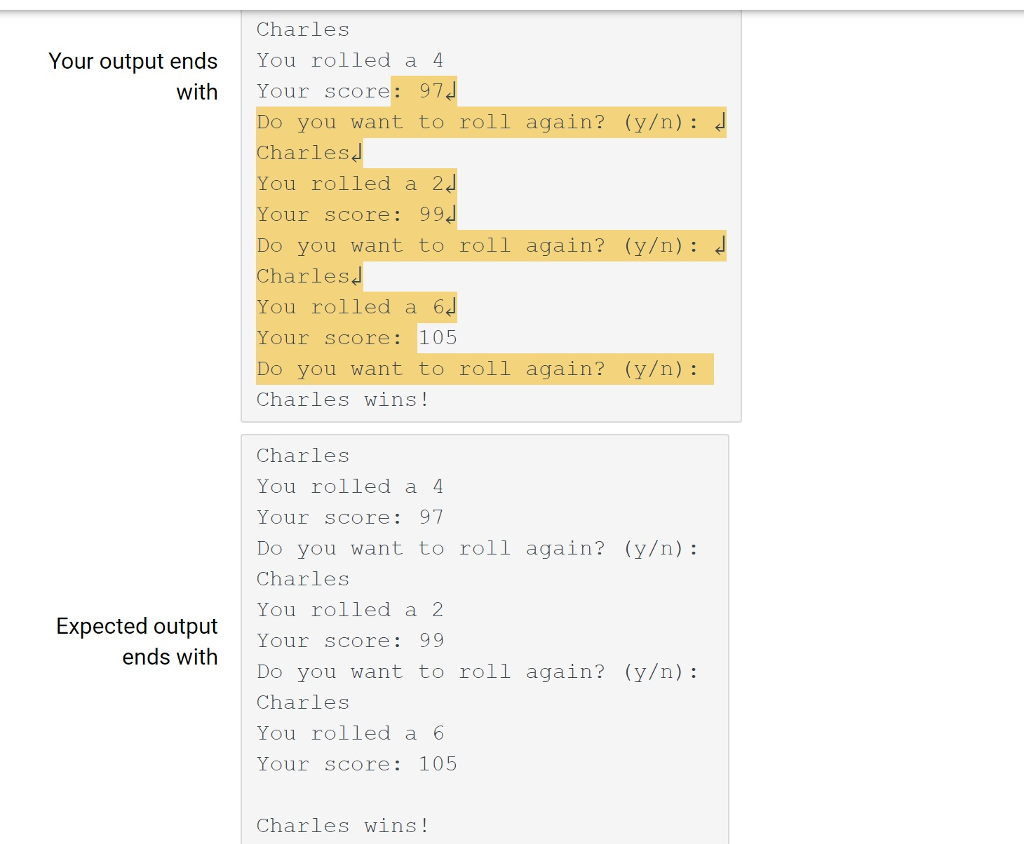Click "Your score: 105" in expected output

tap(356, 764)
